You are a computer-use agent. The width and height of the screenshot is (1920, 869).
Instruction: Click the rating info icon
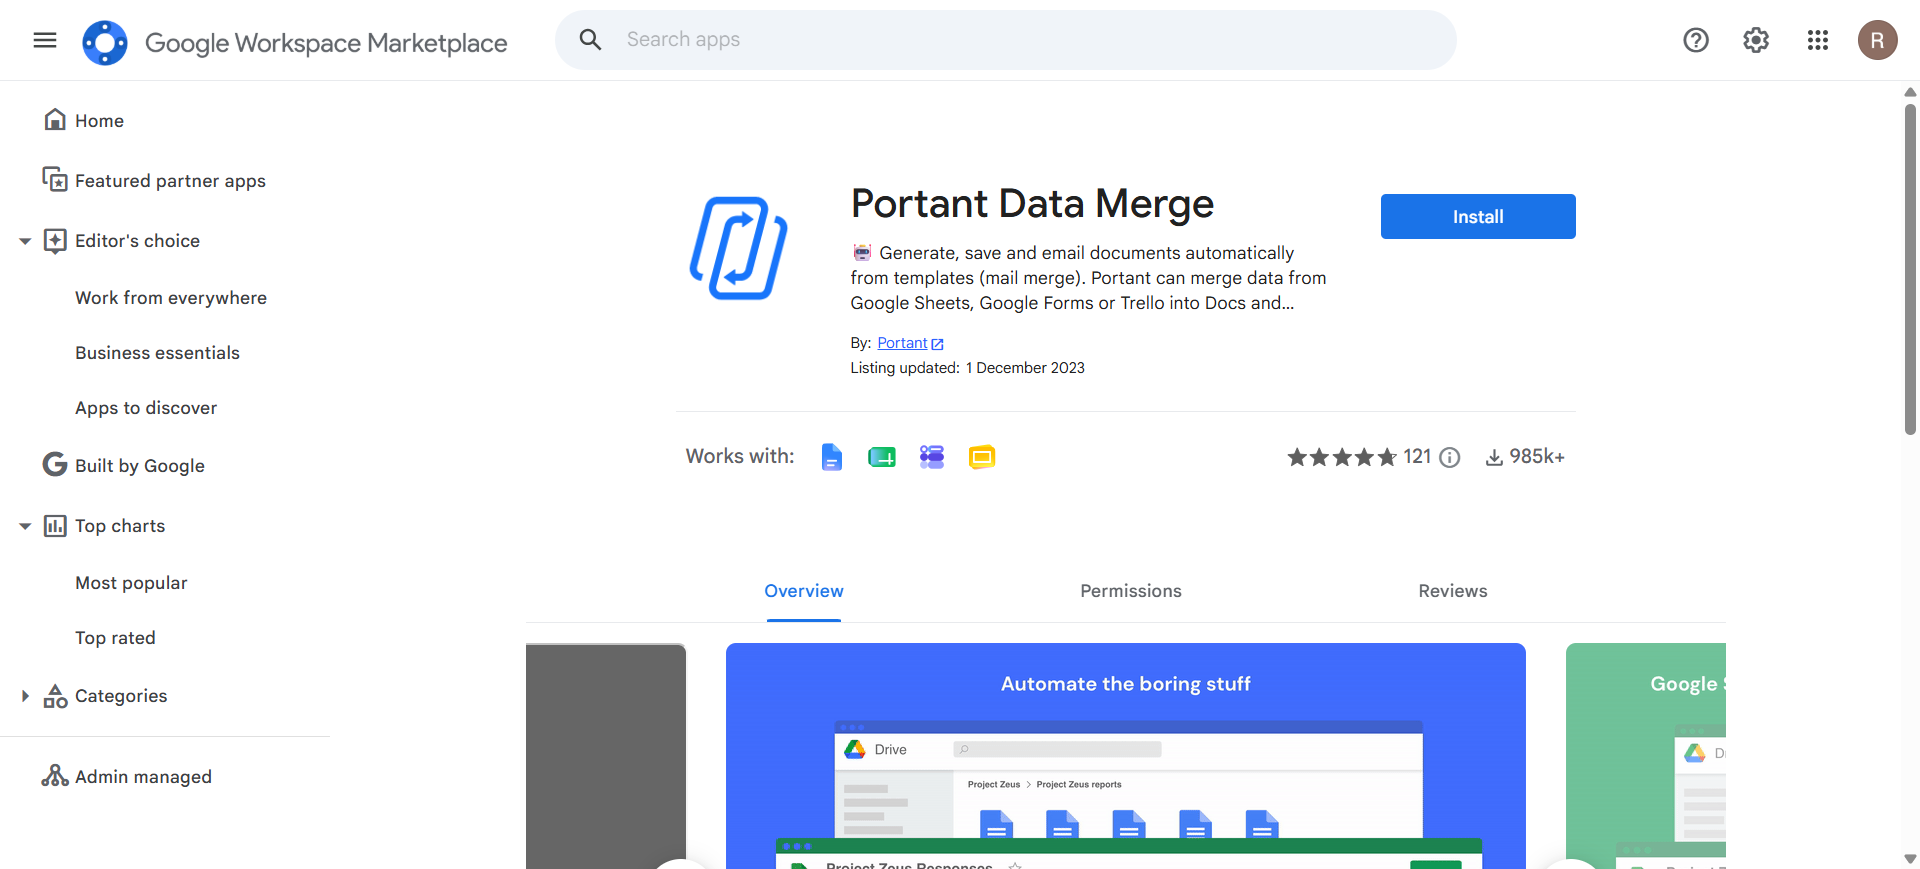pos(1450,457)
